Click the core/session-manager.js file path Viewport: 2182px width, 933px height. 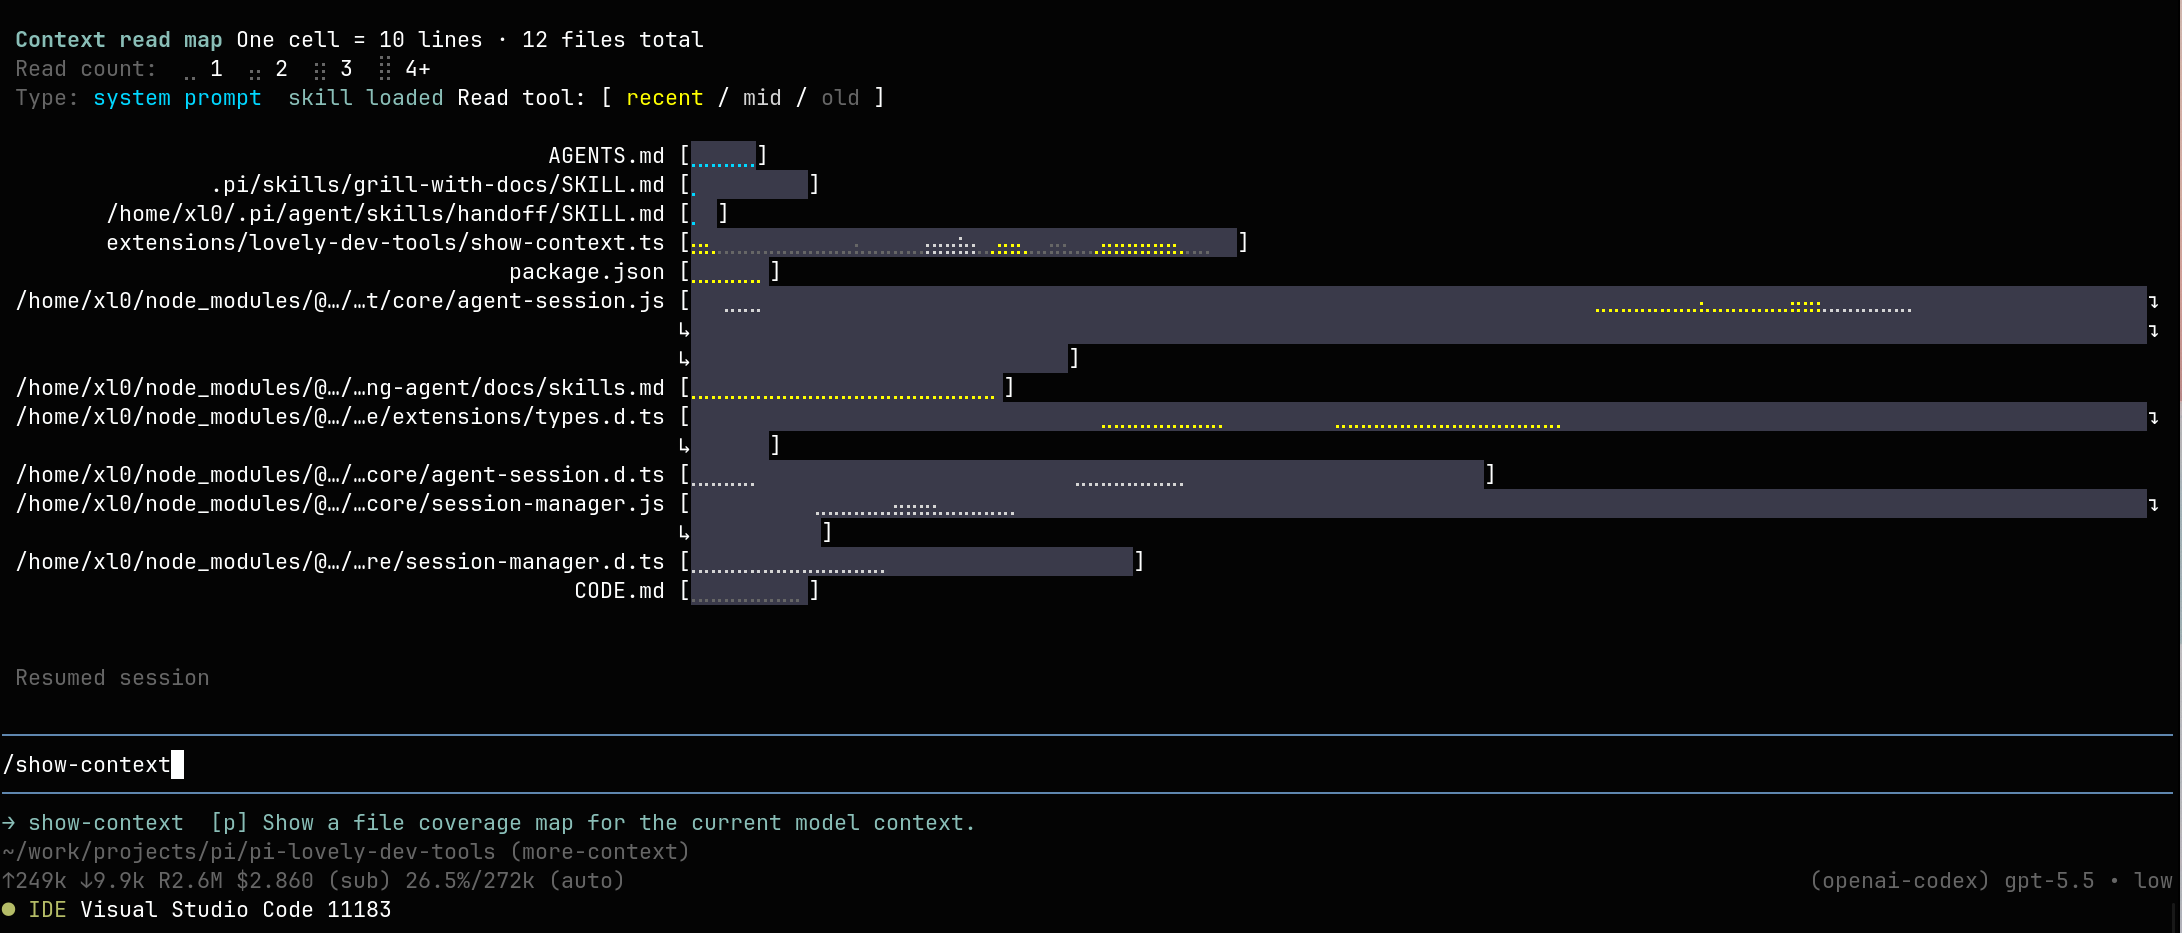[x=340, y=504]
